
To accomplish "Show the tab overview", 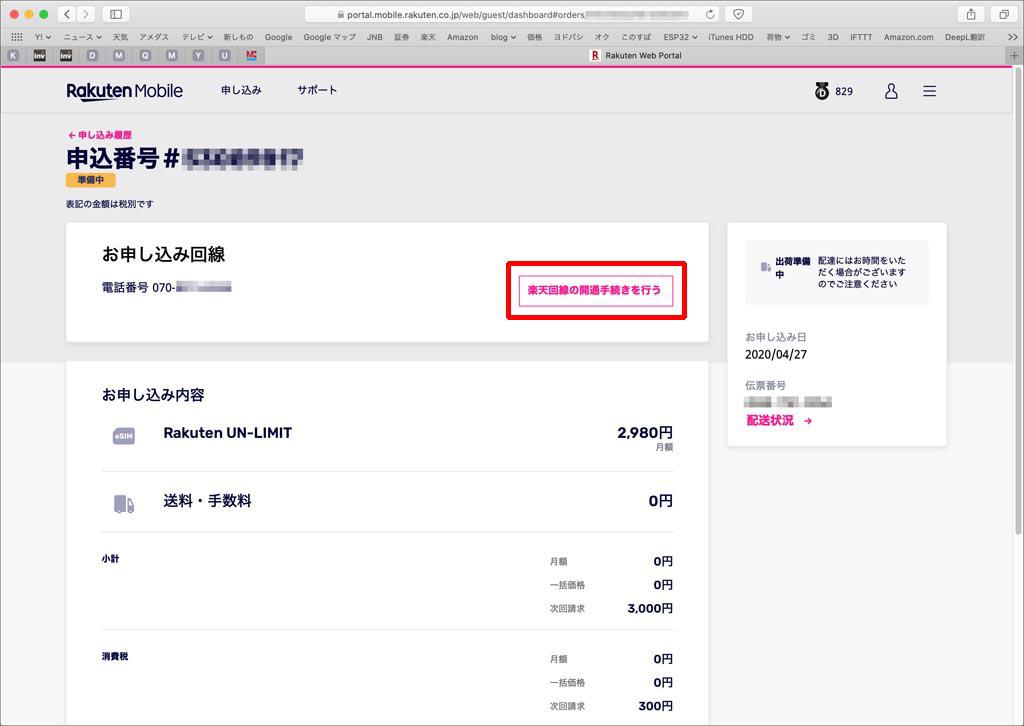I will coord(1004,14).
